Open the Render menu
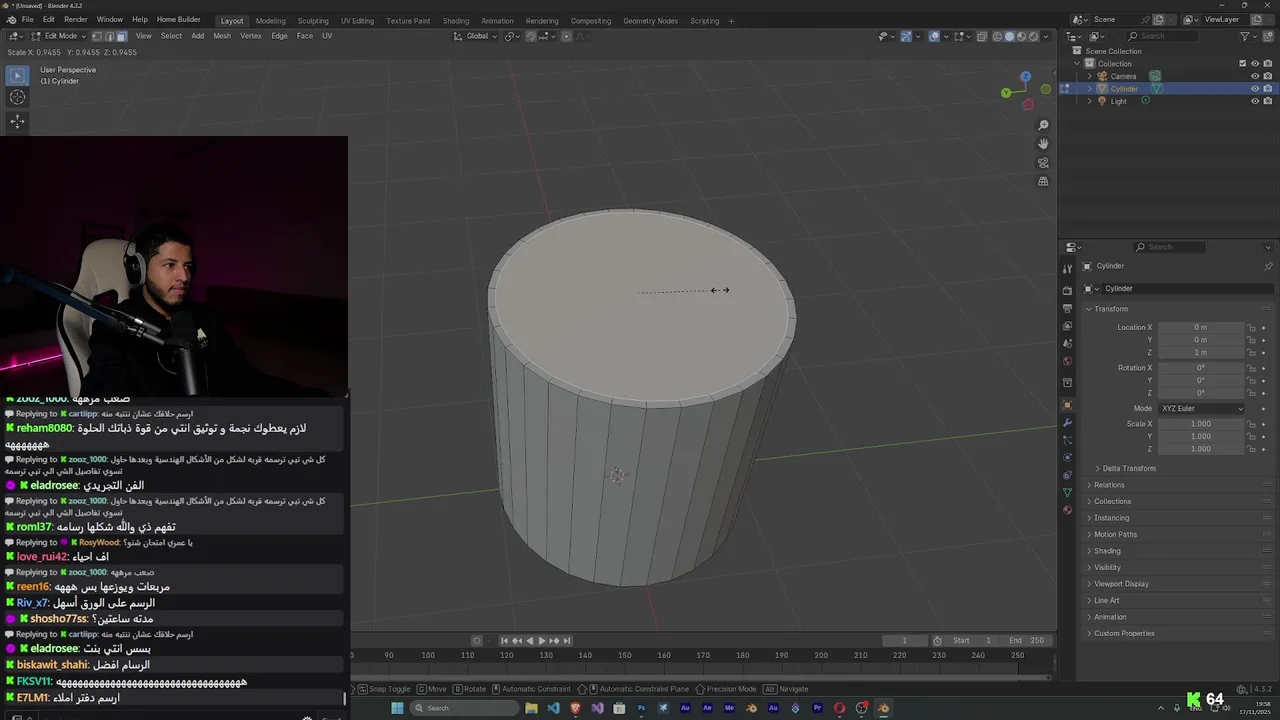 (75, 20)
